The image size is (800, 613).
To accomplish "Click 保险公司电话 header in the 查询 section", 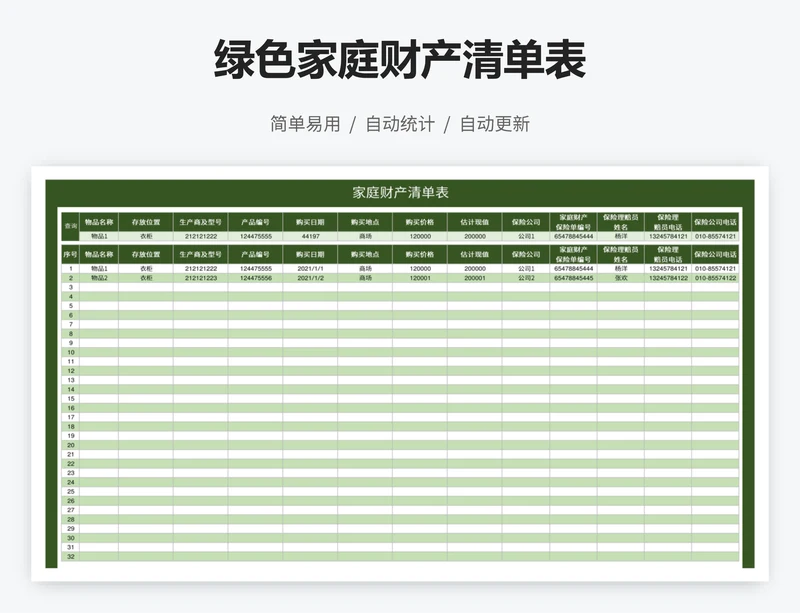I will [715, 222].
